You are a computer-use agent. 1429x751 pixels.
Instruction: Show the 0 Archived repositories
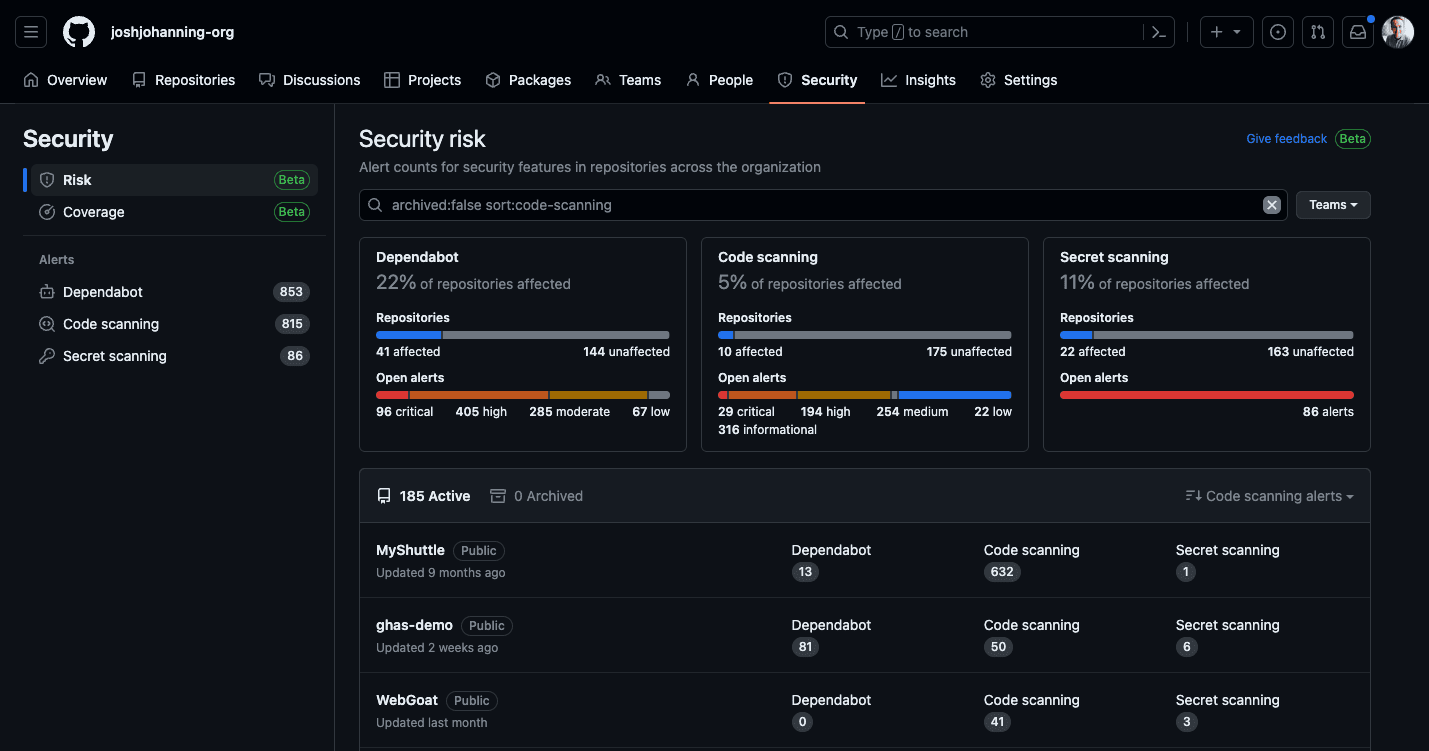pyautogui.click(x=536, y=496)
